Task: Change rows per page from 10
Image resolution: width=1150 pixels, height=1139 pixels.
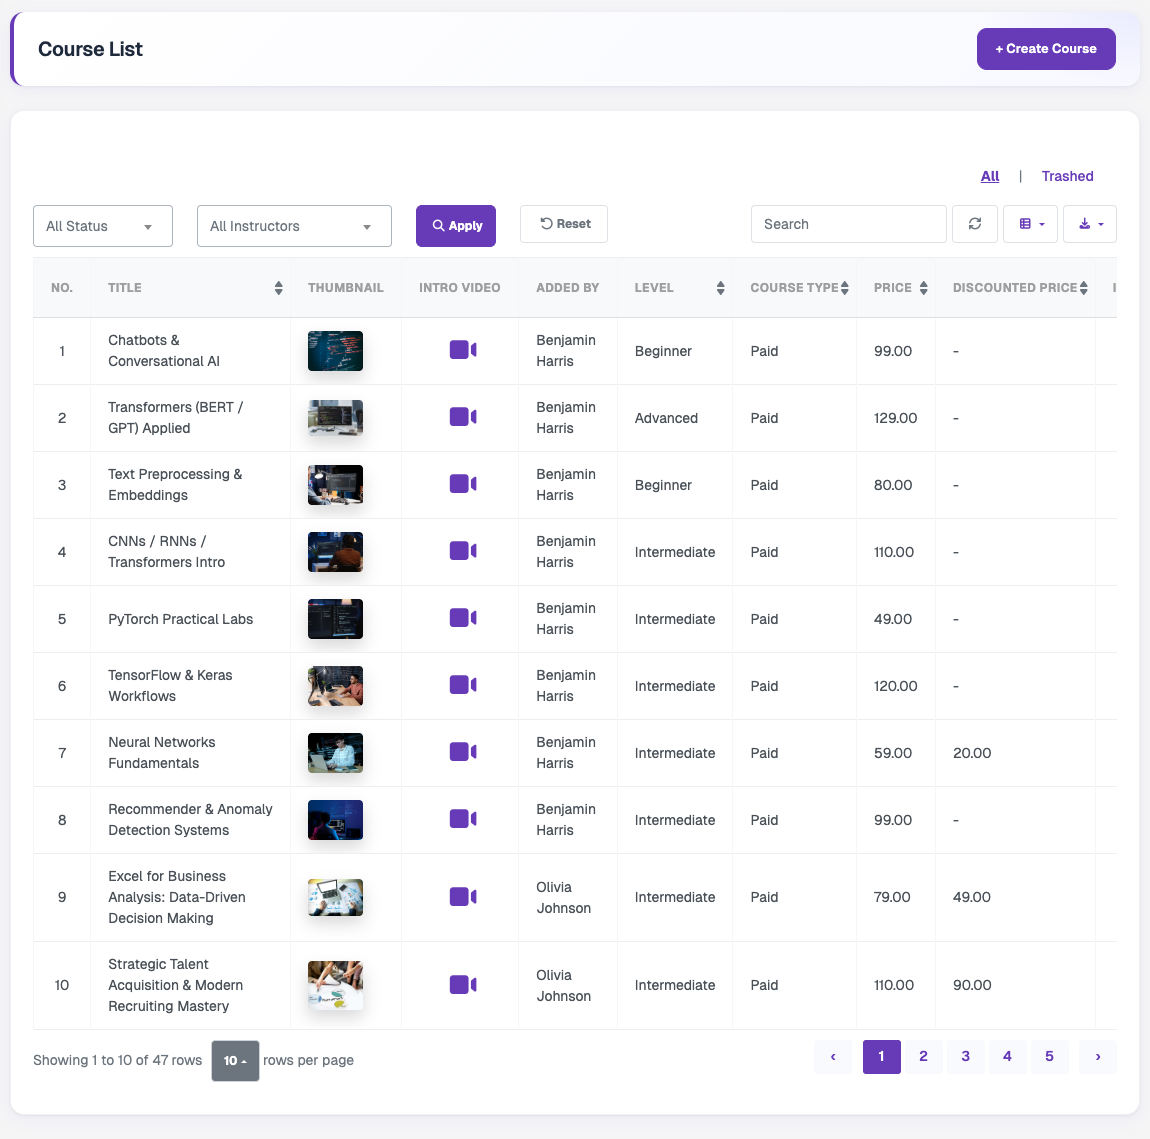Action: click(235, 1061)
